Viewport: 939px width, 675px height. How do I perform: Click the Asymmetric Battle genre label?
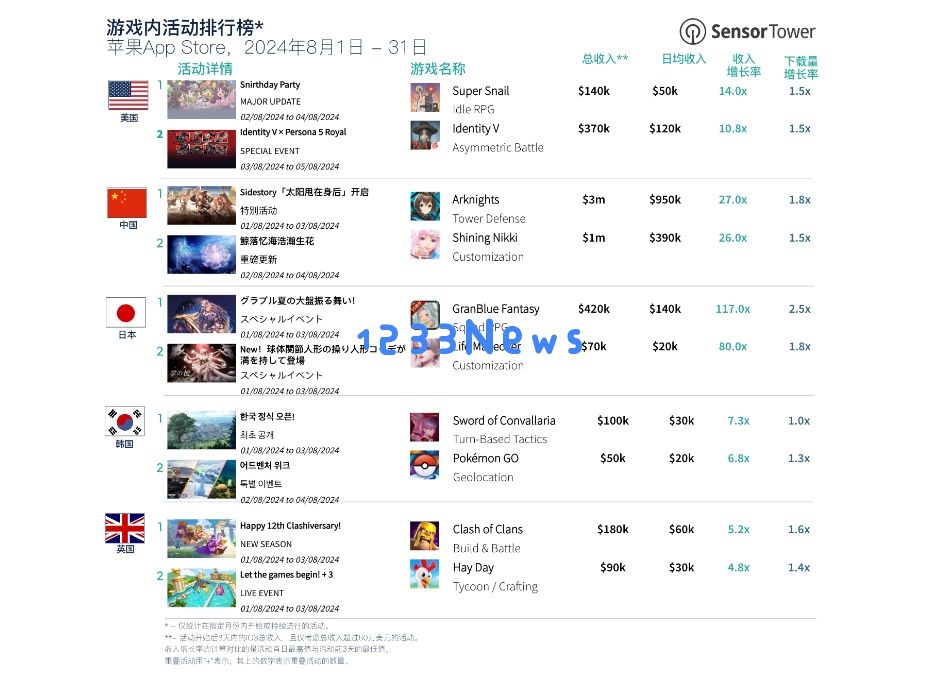coord(498,147)
